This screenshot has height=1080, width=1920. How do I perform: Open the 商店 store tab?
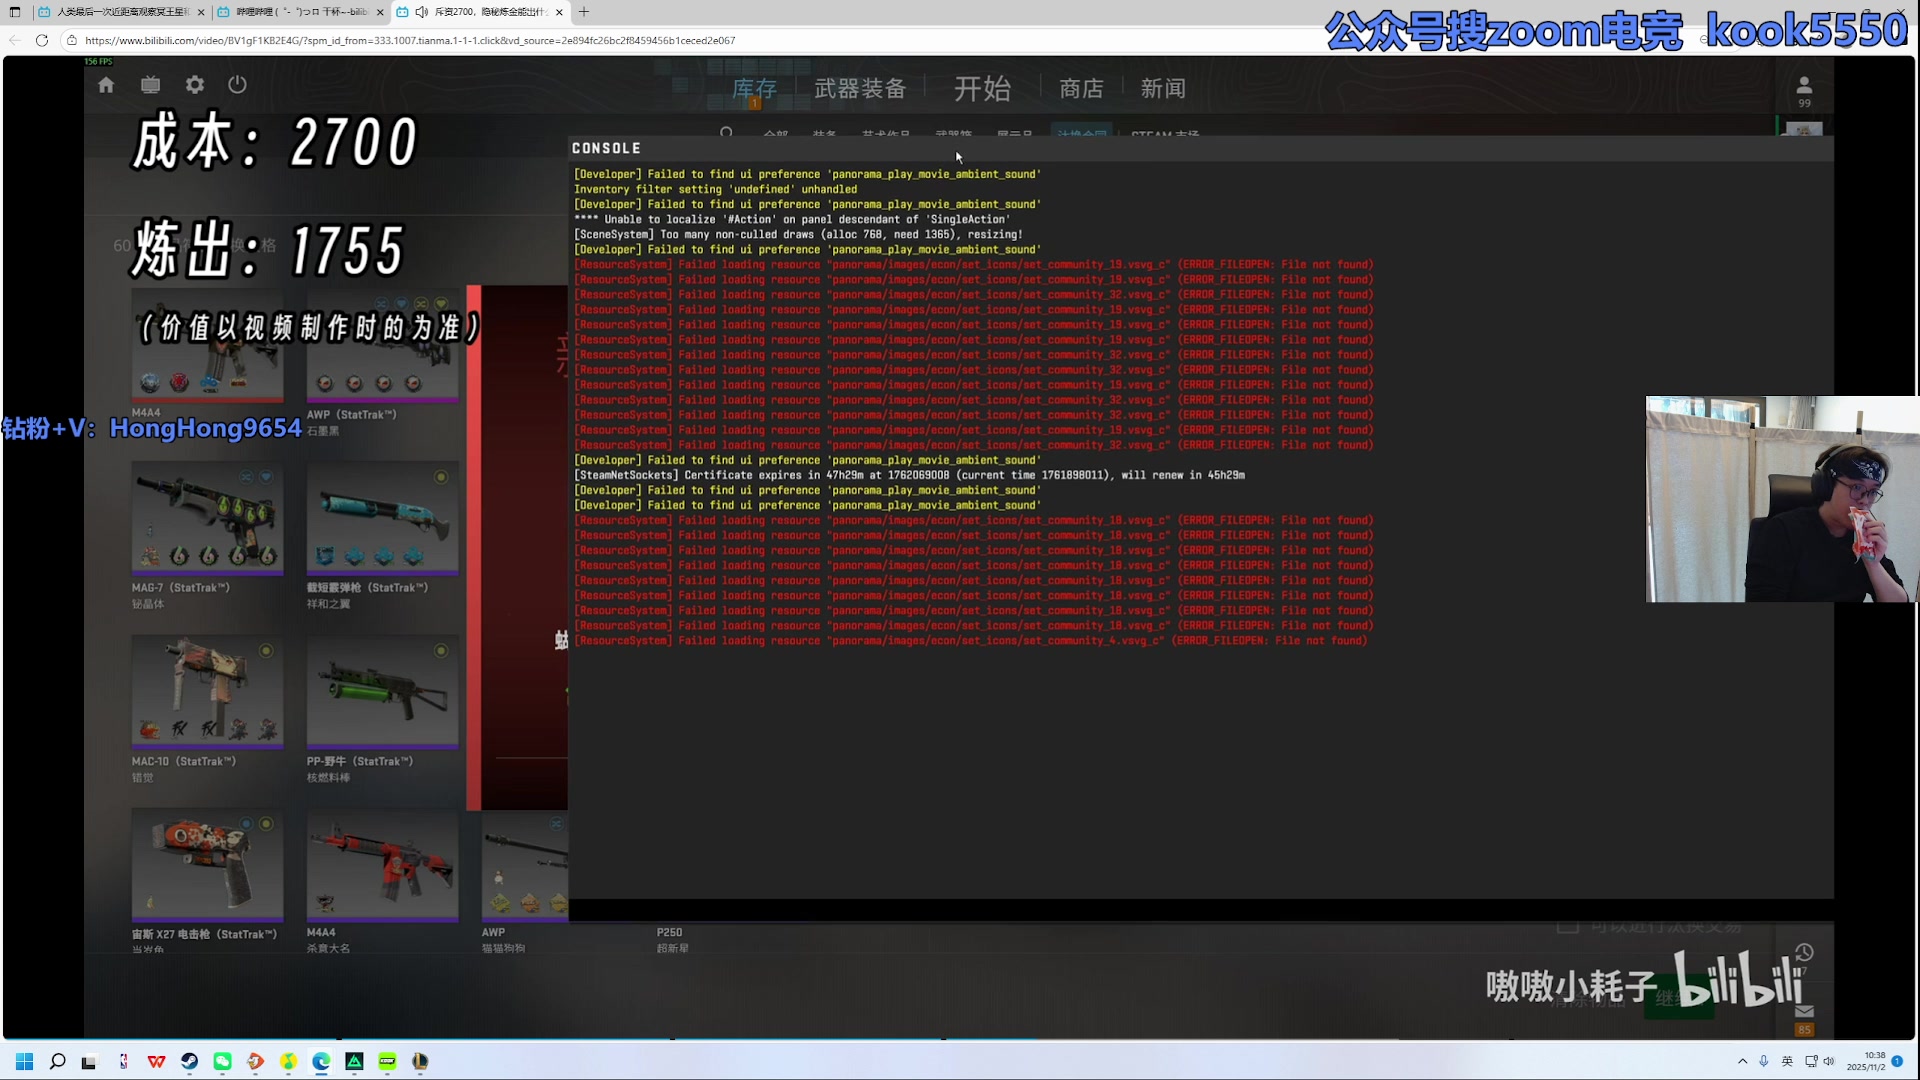1081,89
